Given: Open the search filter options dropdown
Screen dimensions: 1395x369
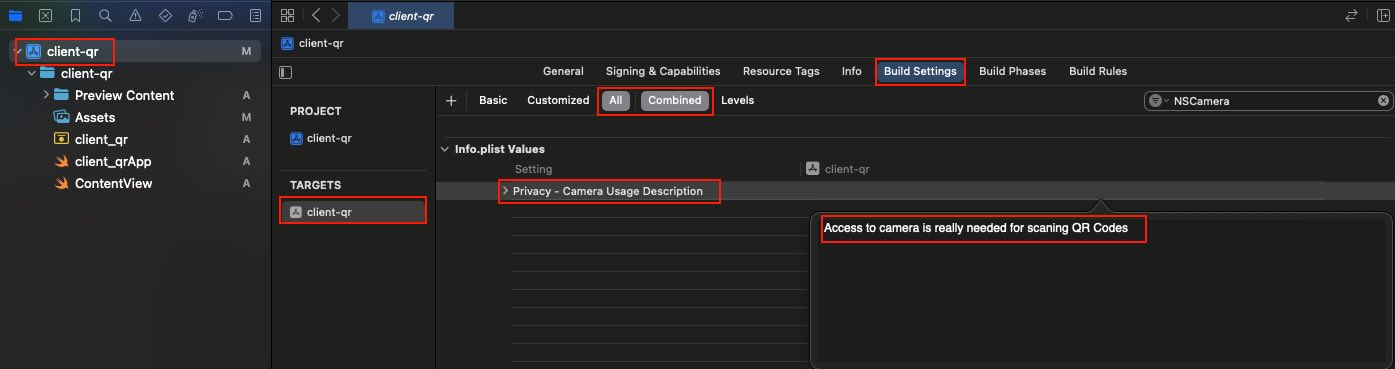Looking at the screenshot, I should click(x=1158, y=100).
